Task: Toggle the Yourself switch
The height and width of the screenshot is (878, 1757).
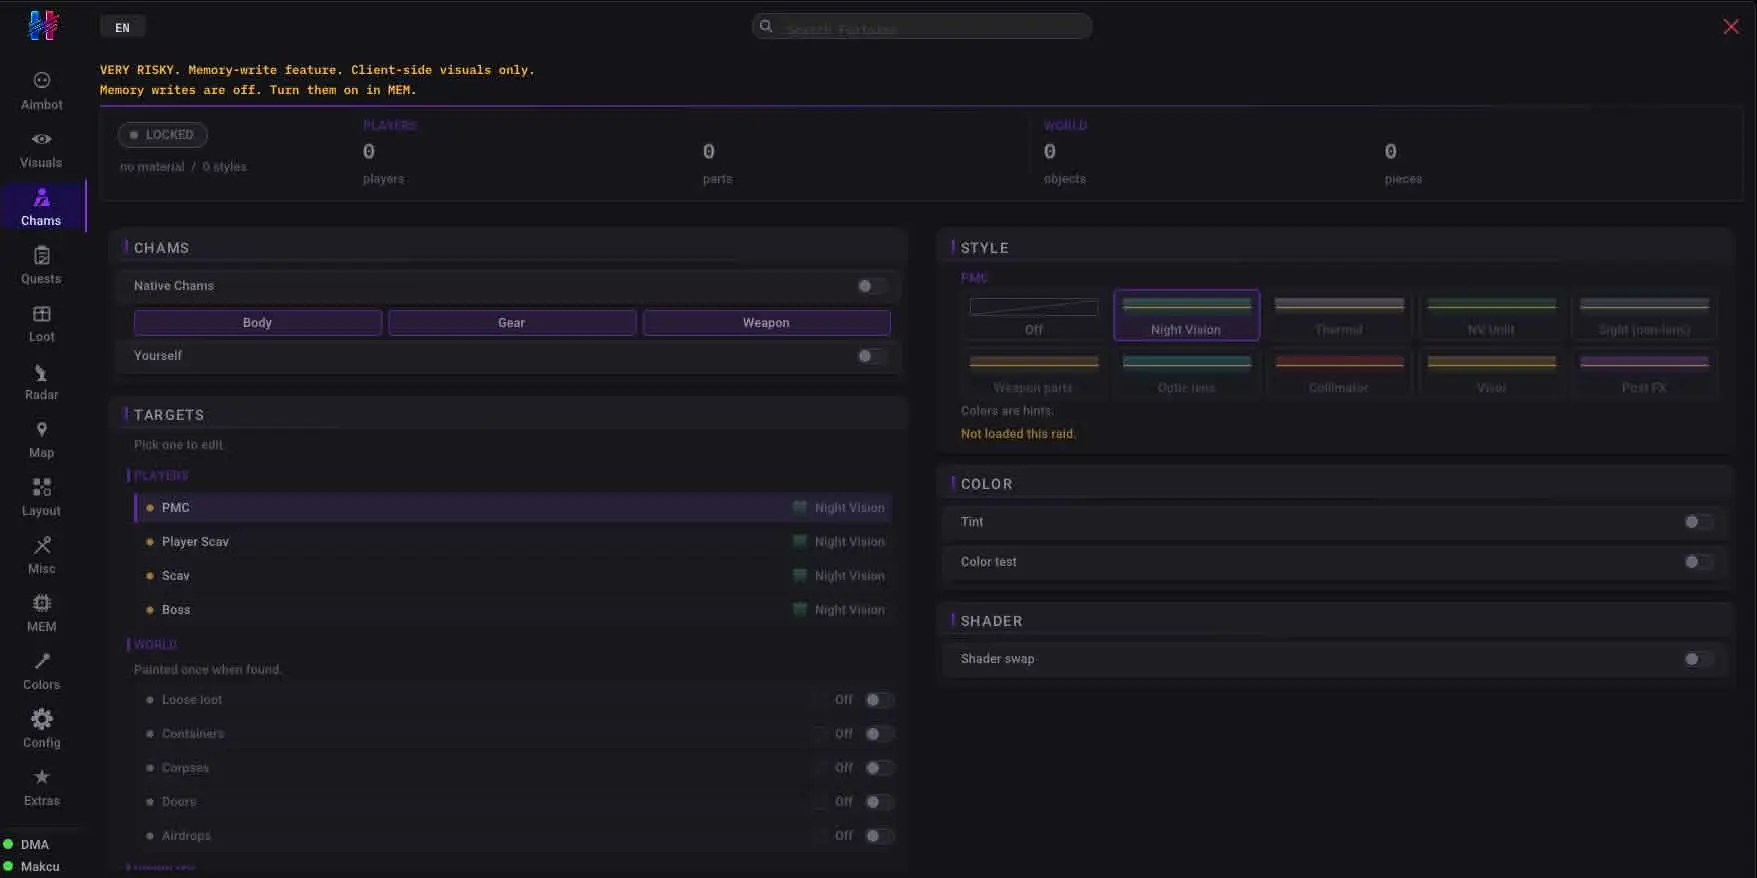Action: click(x=871, y=356)
